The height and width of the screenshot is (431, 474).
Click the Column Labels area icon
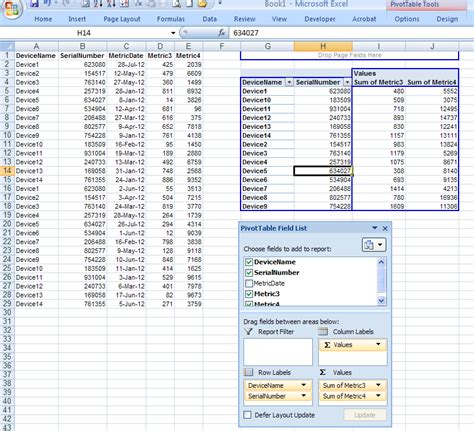(323, 331)
